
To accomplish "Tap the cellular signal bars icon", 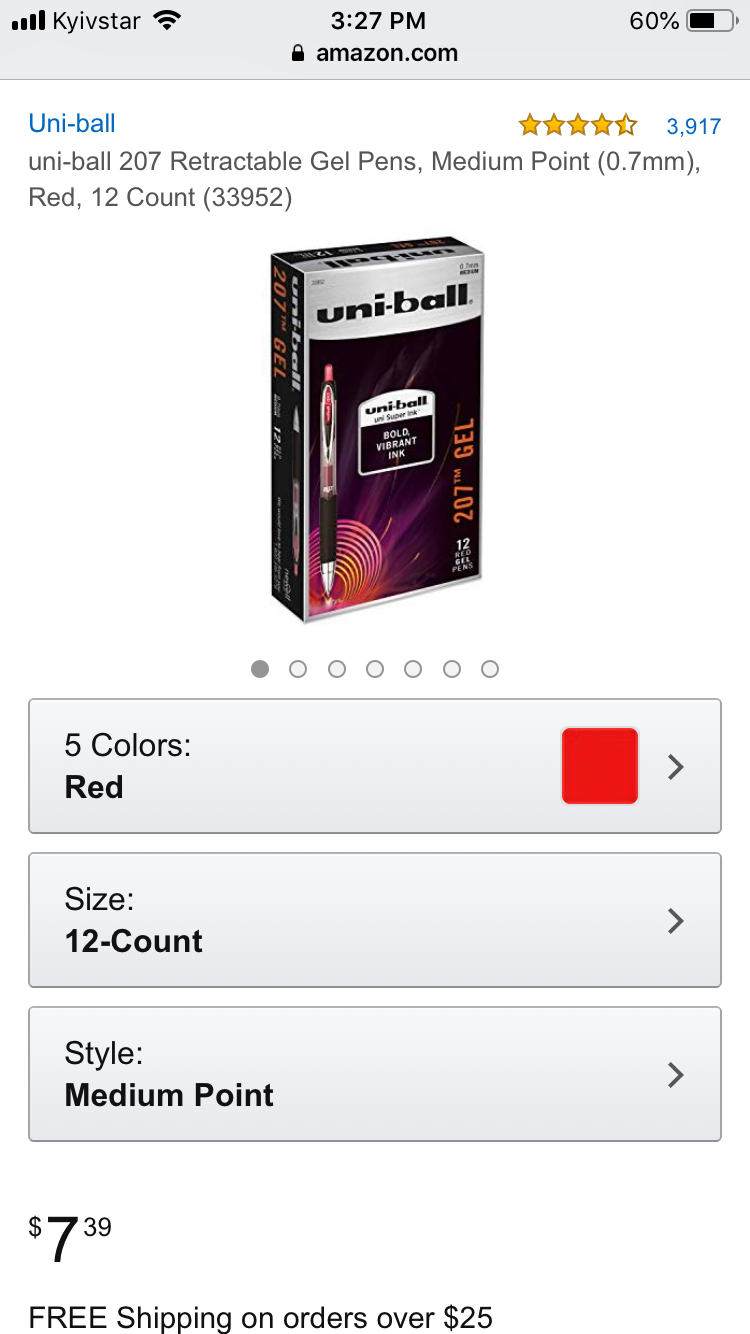I will tap(29, 20).
